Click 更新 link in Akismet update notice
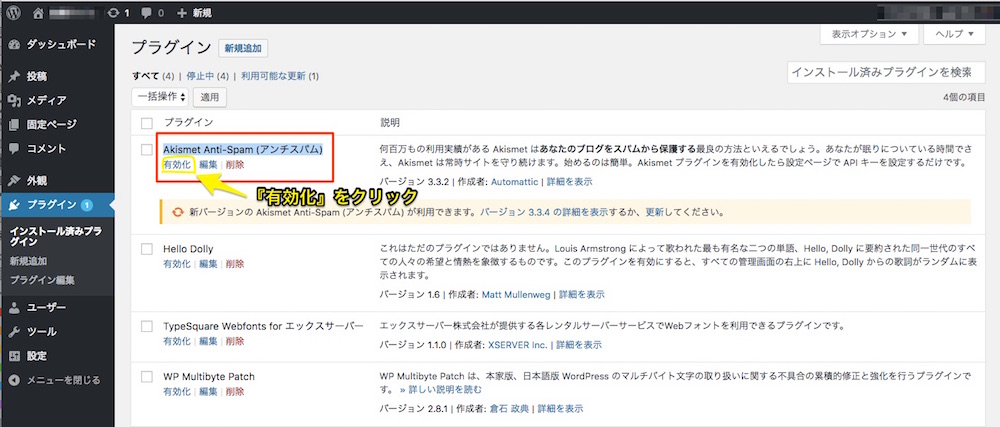The height and width of the screenshot is (427, 1000). click(x=654, y=212)
